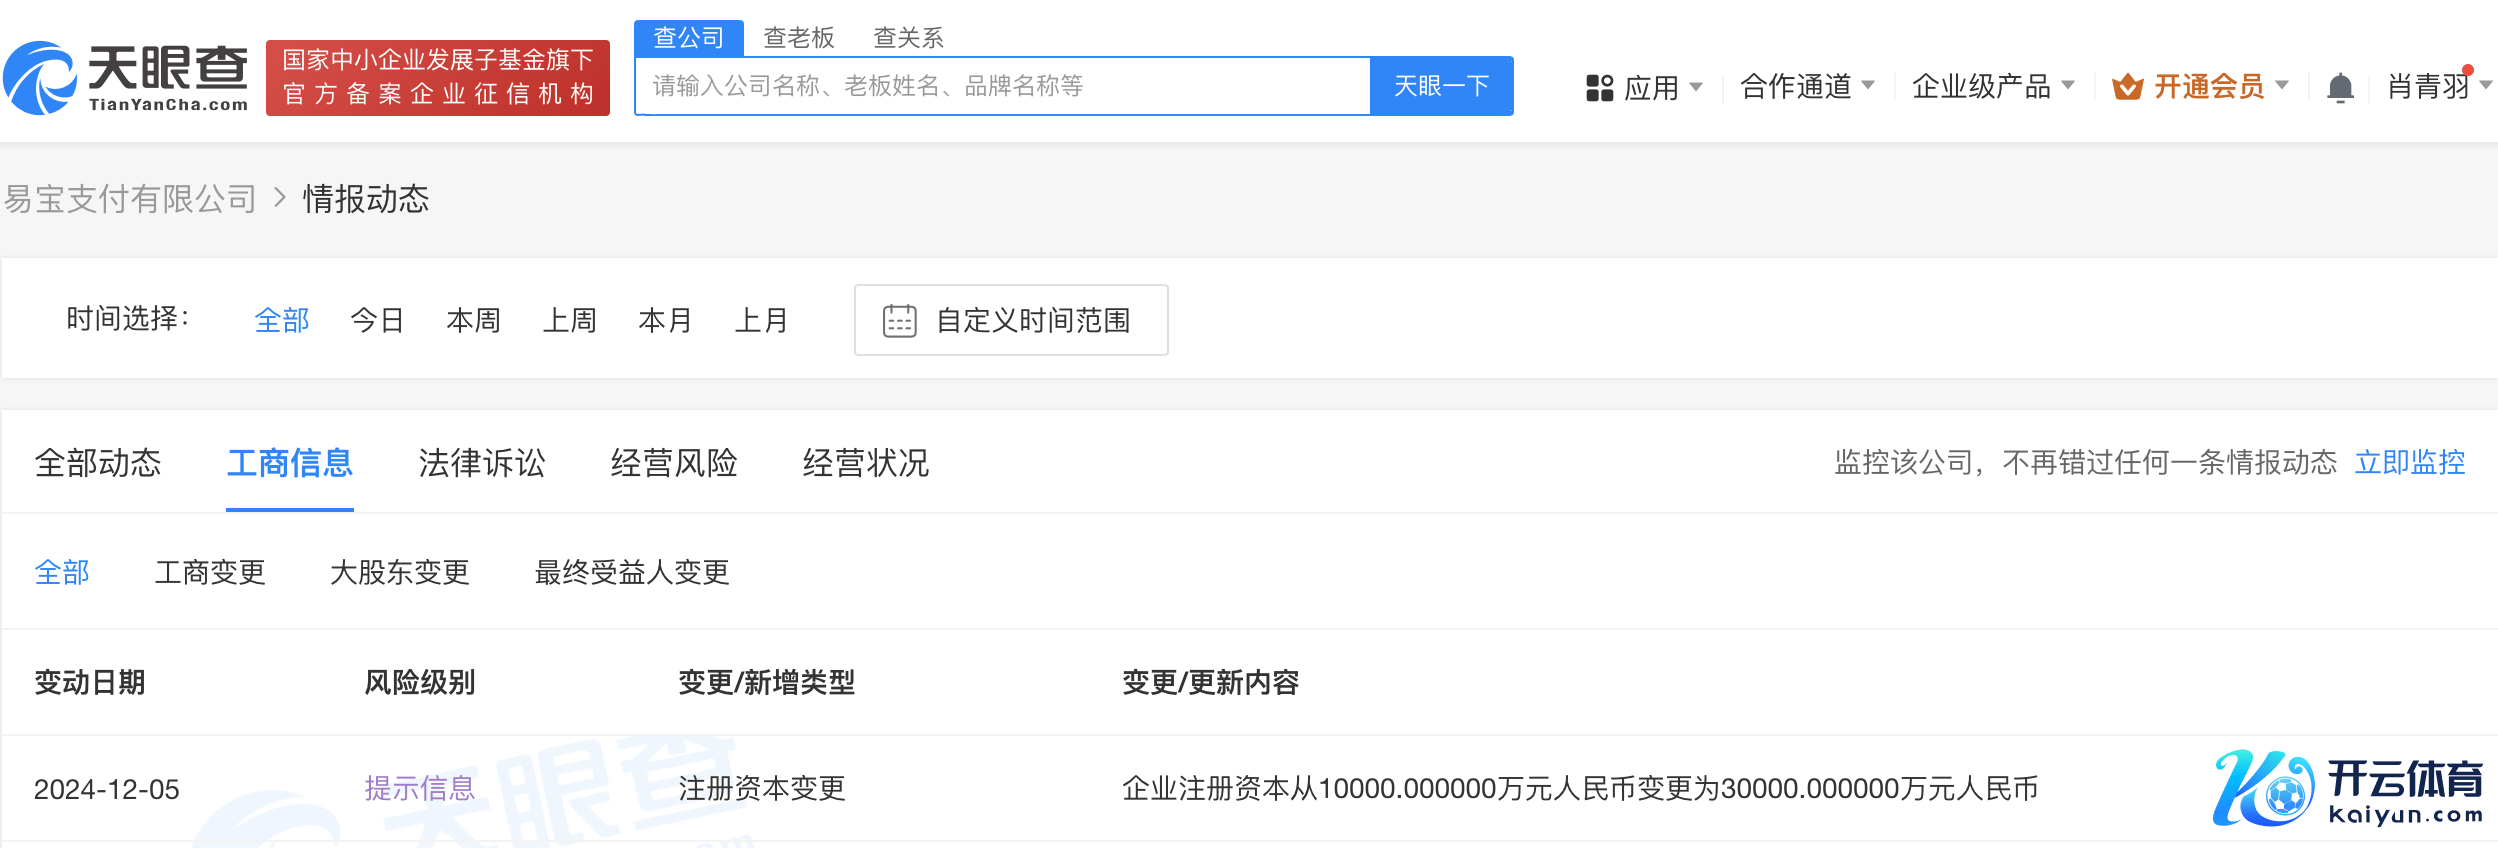Open the 肖青羽 user account menu
This screenshot has width=2498, height=848.
coord(2436,87)
